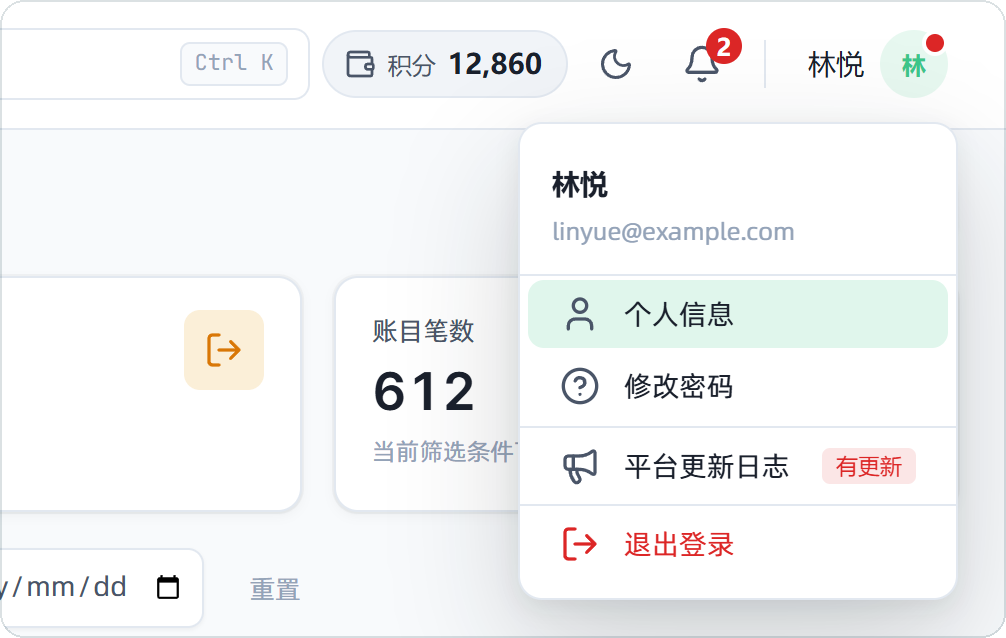1006x638 pixels.
Task: Choose 修改密码 from the user menu
Action: [x=738, y=386]
